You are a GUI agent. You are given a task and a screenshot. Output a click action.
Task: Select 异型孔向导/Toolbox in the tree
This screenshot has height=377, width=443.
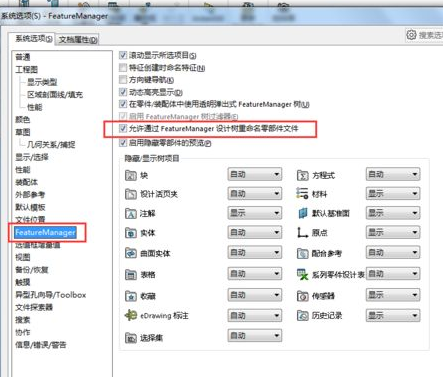(51, 295)
